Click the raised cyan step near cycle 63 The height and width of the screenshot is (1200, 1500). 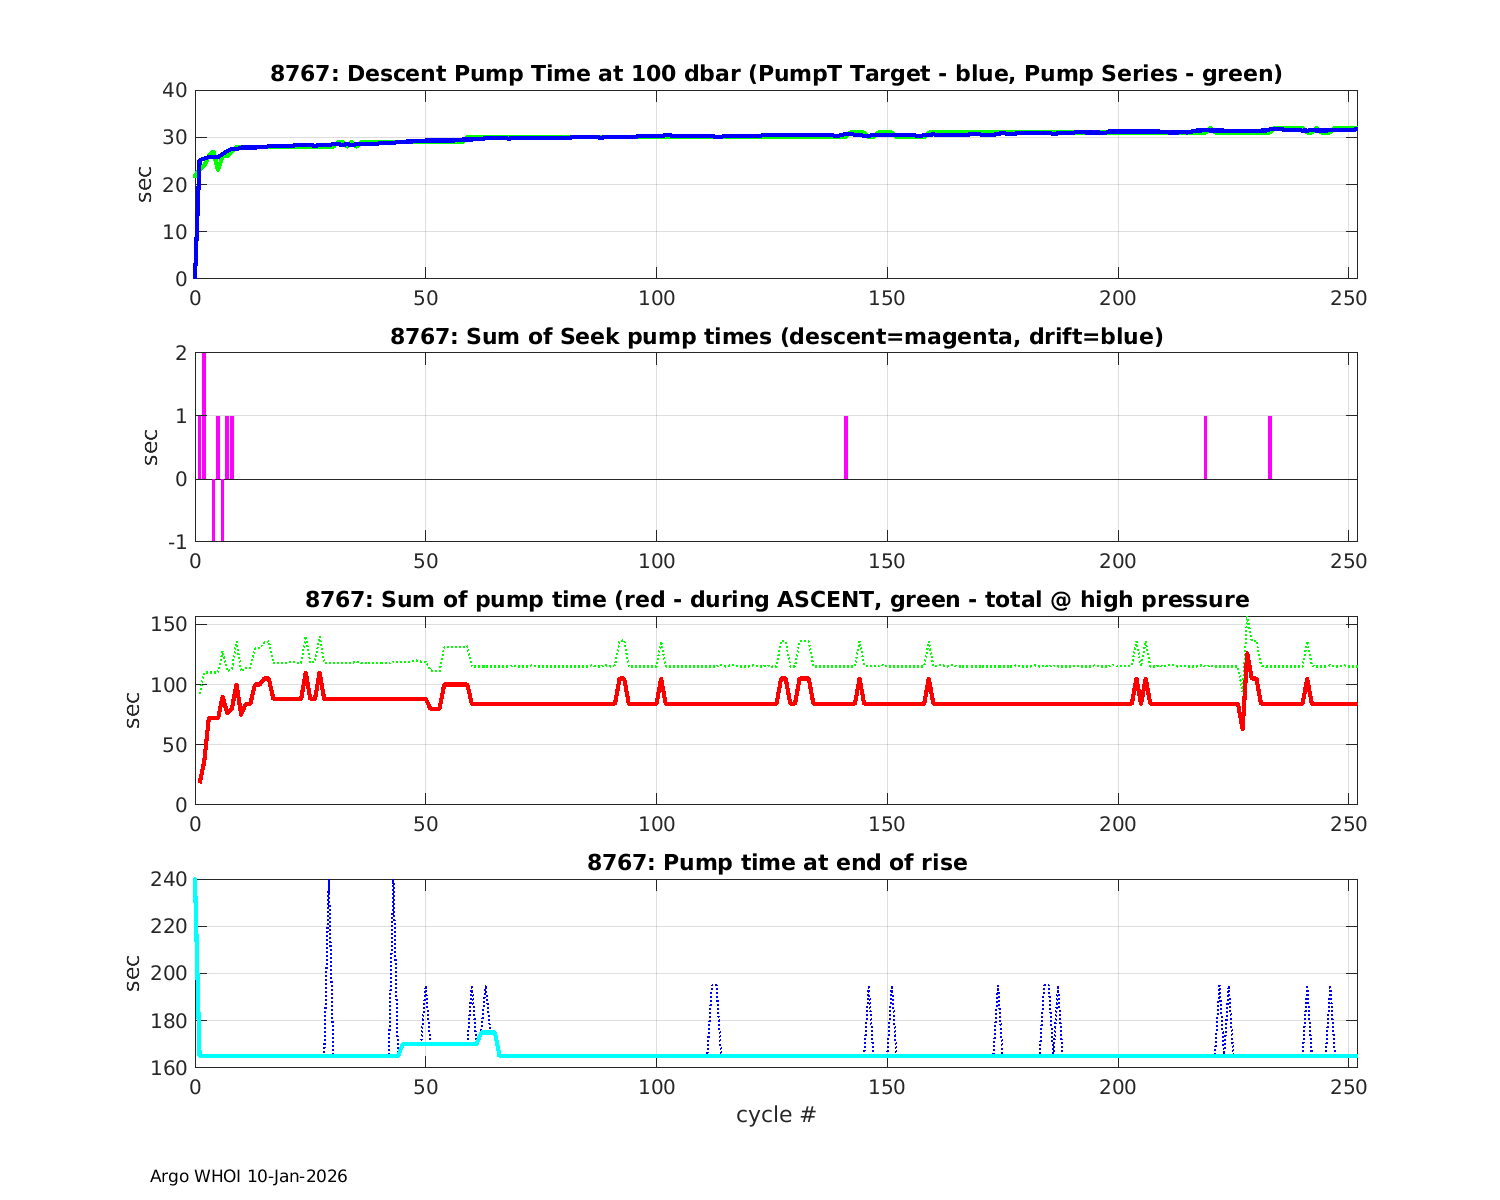[x=488, y=1032]
